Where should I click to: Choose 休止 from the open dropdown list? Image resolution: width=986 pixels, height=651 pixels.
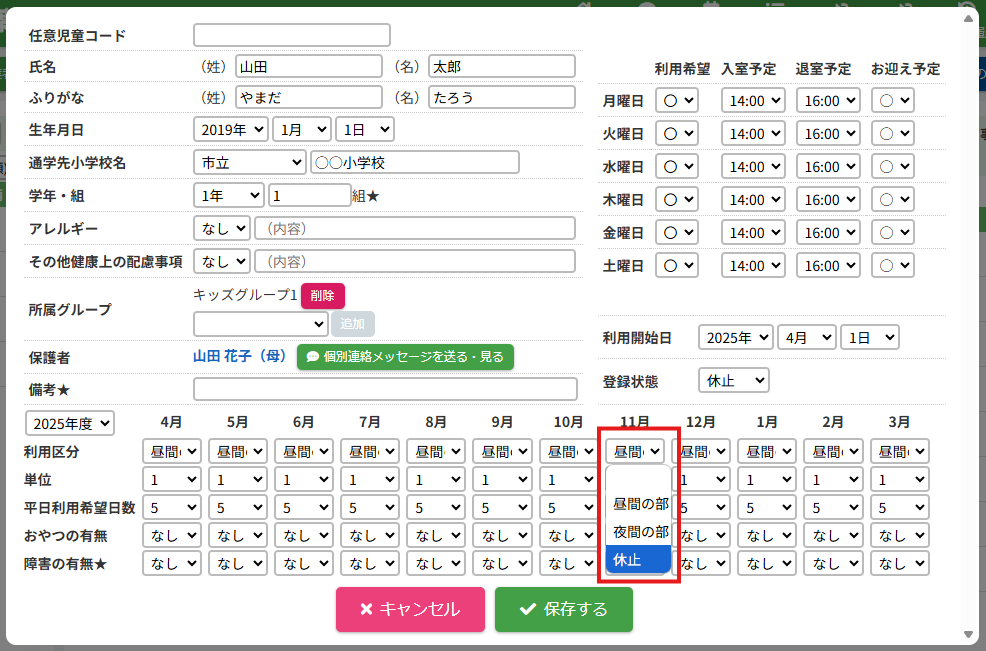coord(638,559)
